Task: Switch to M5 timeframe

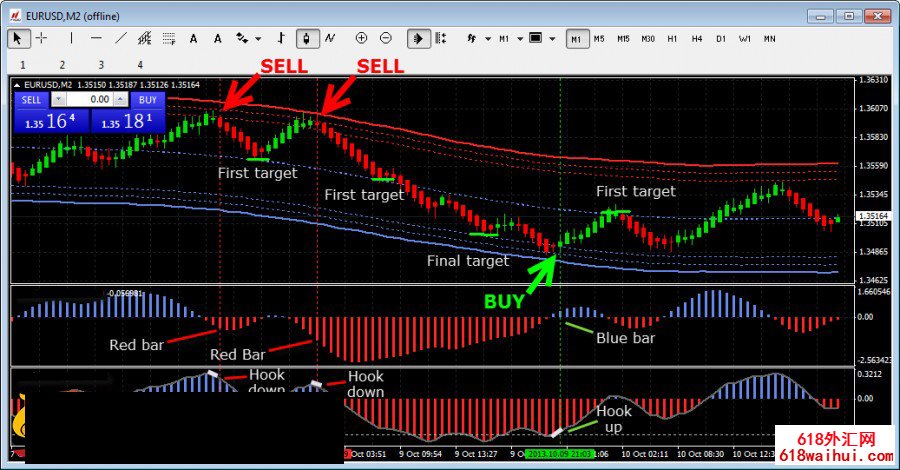Action: pos(599,39)
